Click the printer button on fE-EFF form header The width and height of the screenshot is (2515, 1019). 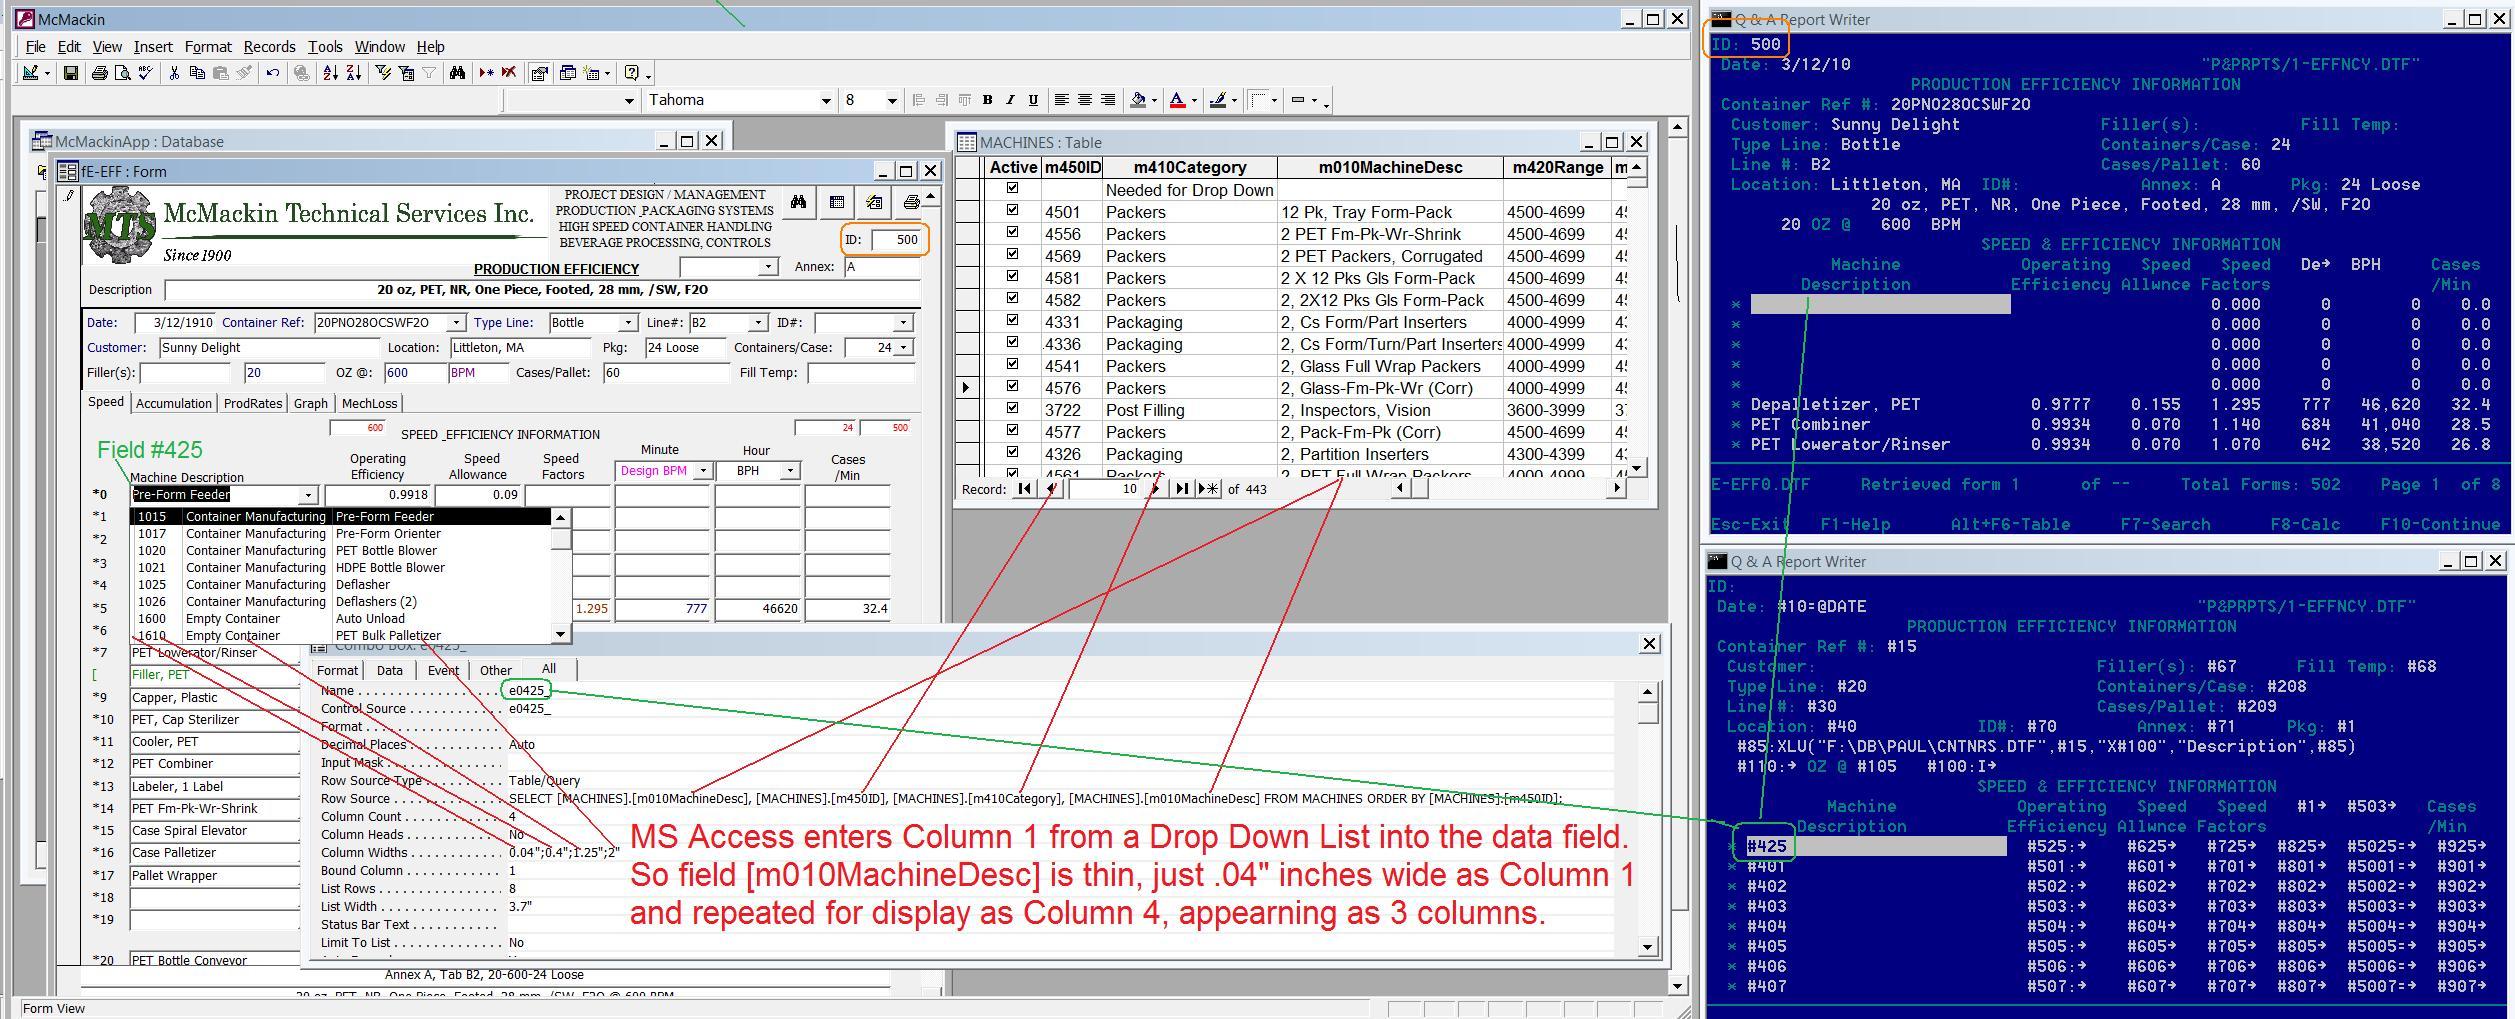pyautogui.click(x=910, y=202)
